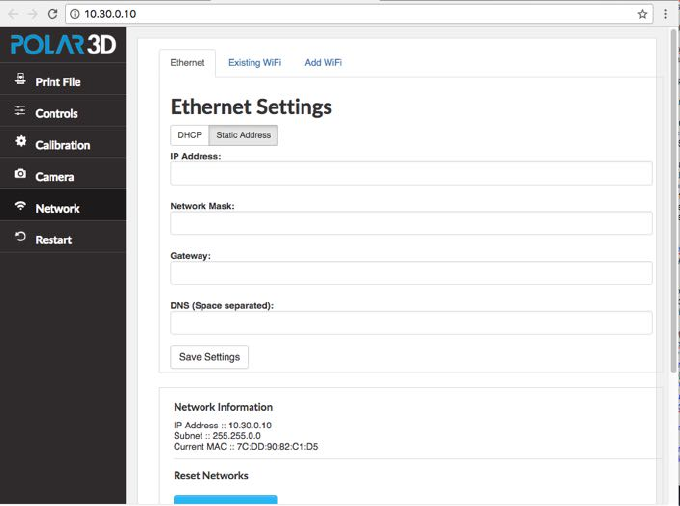Open the Chrome three-dot menu
This screenshot has height=506, width=680.
pos(666,15)
